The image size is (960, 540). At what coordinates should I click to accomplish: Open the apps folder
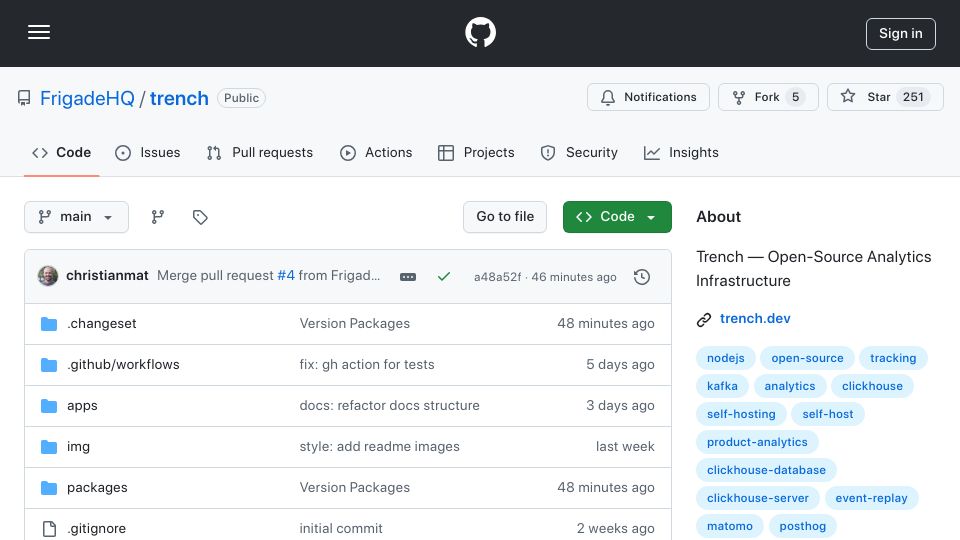[x=82, y=405]
